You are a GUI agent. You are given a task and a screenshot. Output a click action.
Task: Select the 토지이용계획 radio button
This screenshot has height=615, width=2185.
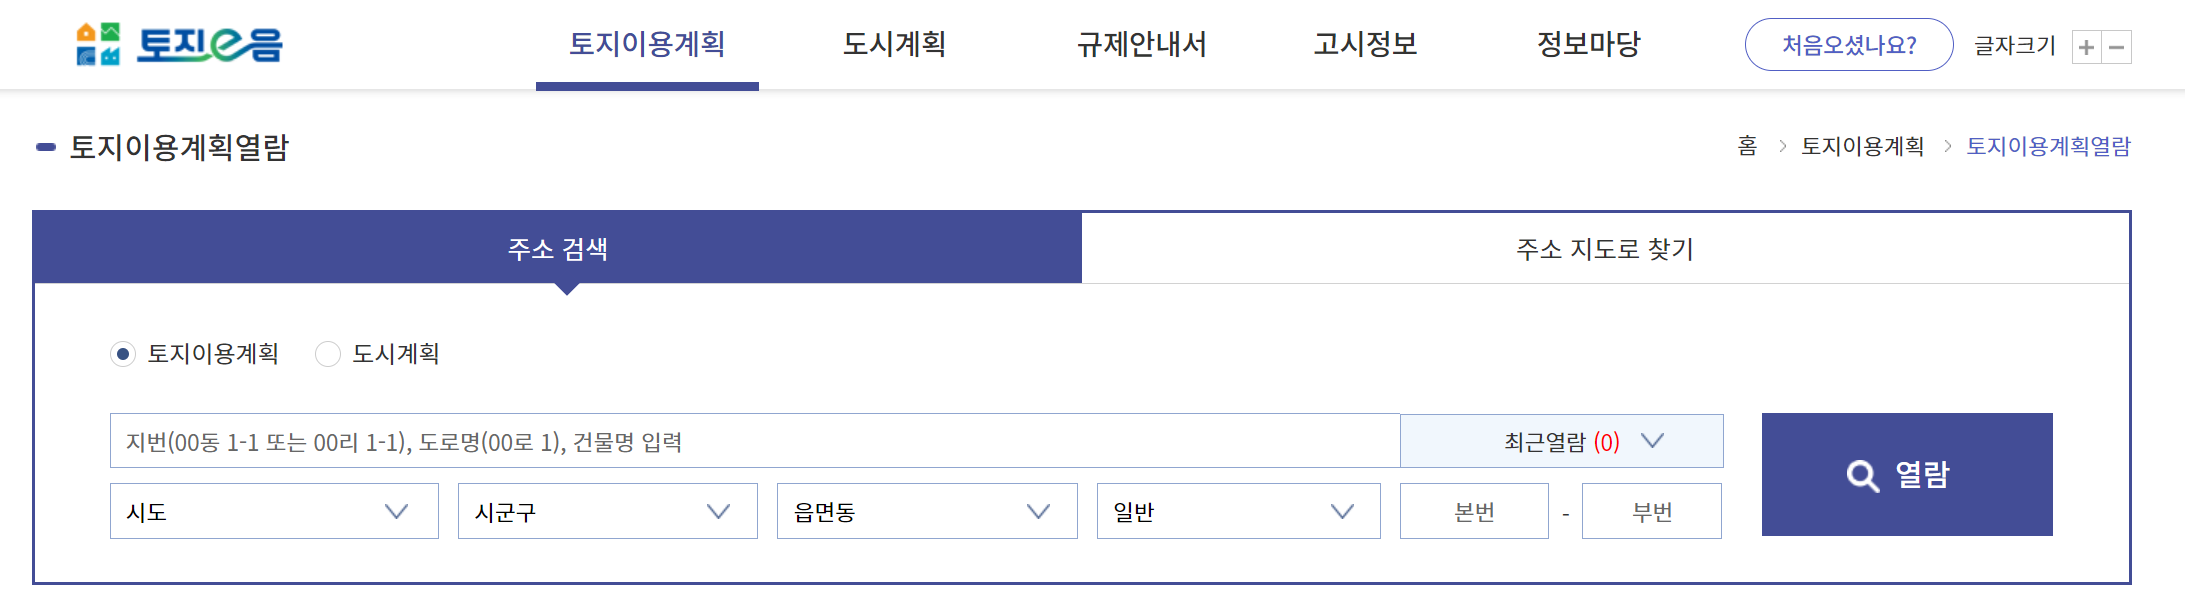point(123,354)
